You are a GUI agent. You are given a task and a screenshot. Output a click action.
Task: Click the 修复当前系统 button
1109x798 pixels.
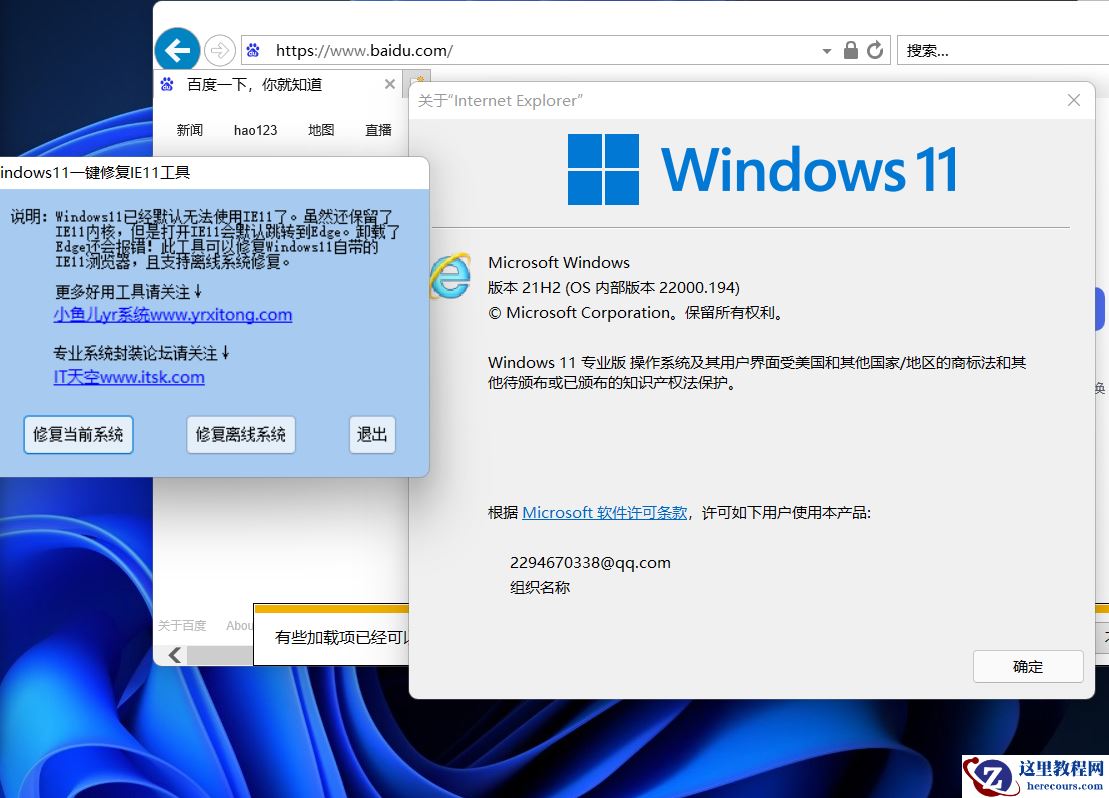click(x=78, y=434)
